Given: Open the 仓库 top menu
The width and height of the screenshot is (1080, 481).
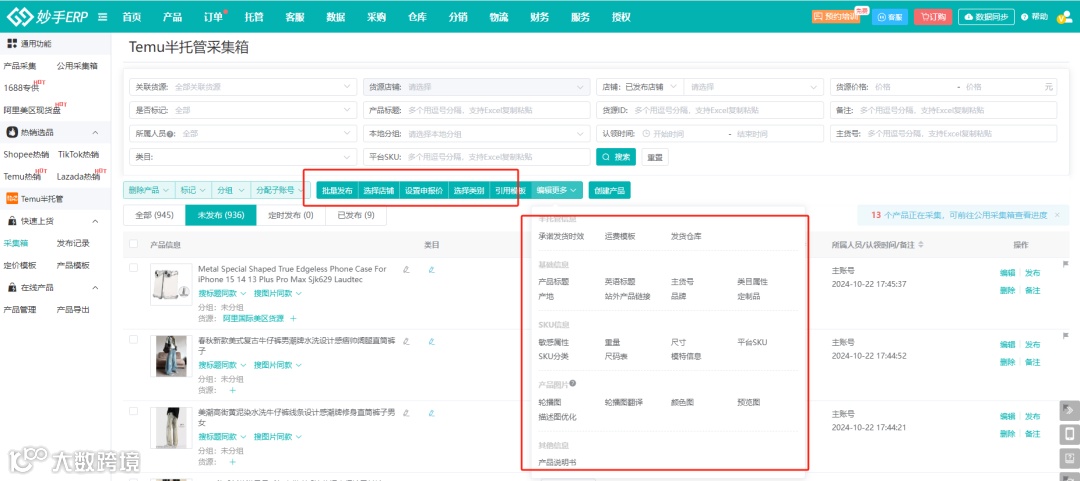Looking at the screenshot, I should click(x=417, y=17).
